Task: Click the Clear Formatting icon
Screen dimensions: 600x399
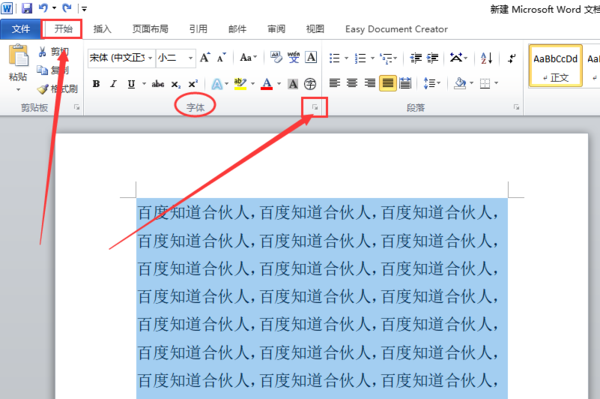Action: point(276,57)
